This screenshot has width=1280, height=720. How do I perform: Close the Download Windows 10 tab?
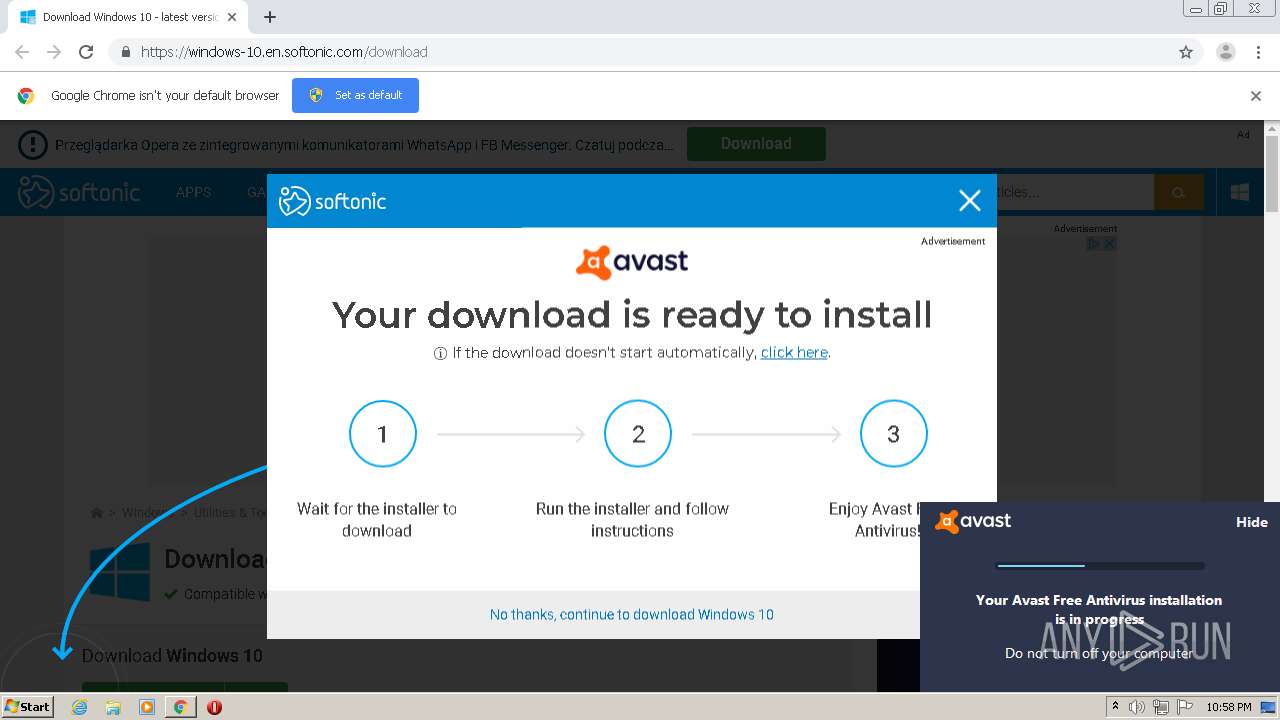click(232, 17)
